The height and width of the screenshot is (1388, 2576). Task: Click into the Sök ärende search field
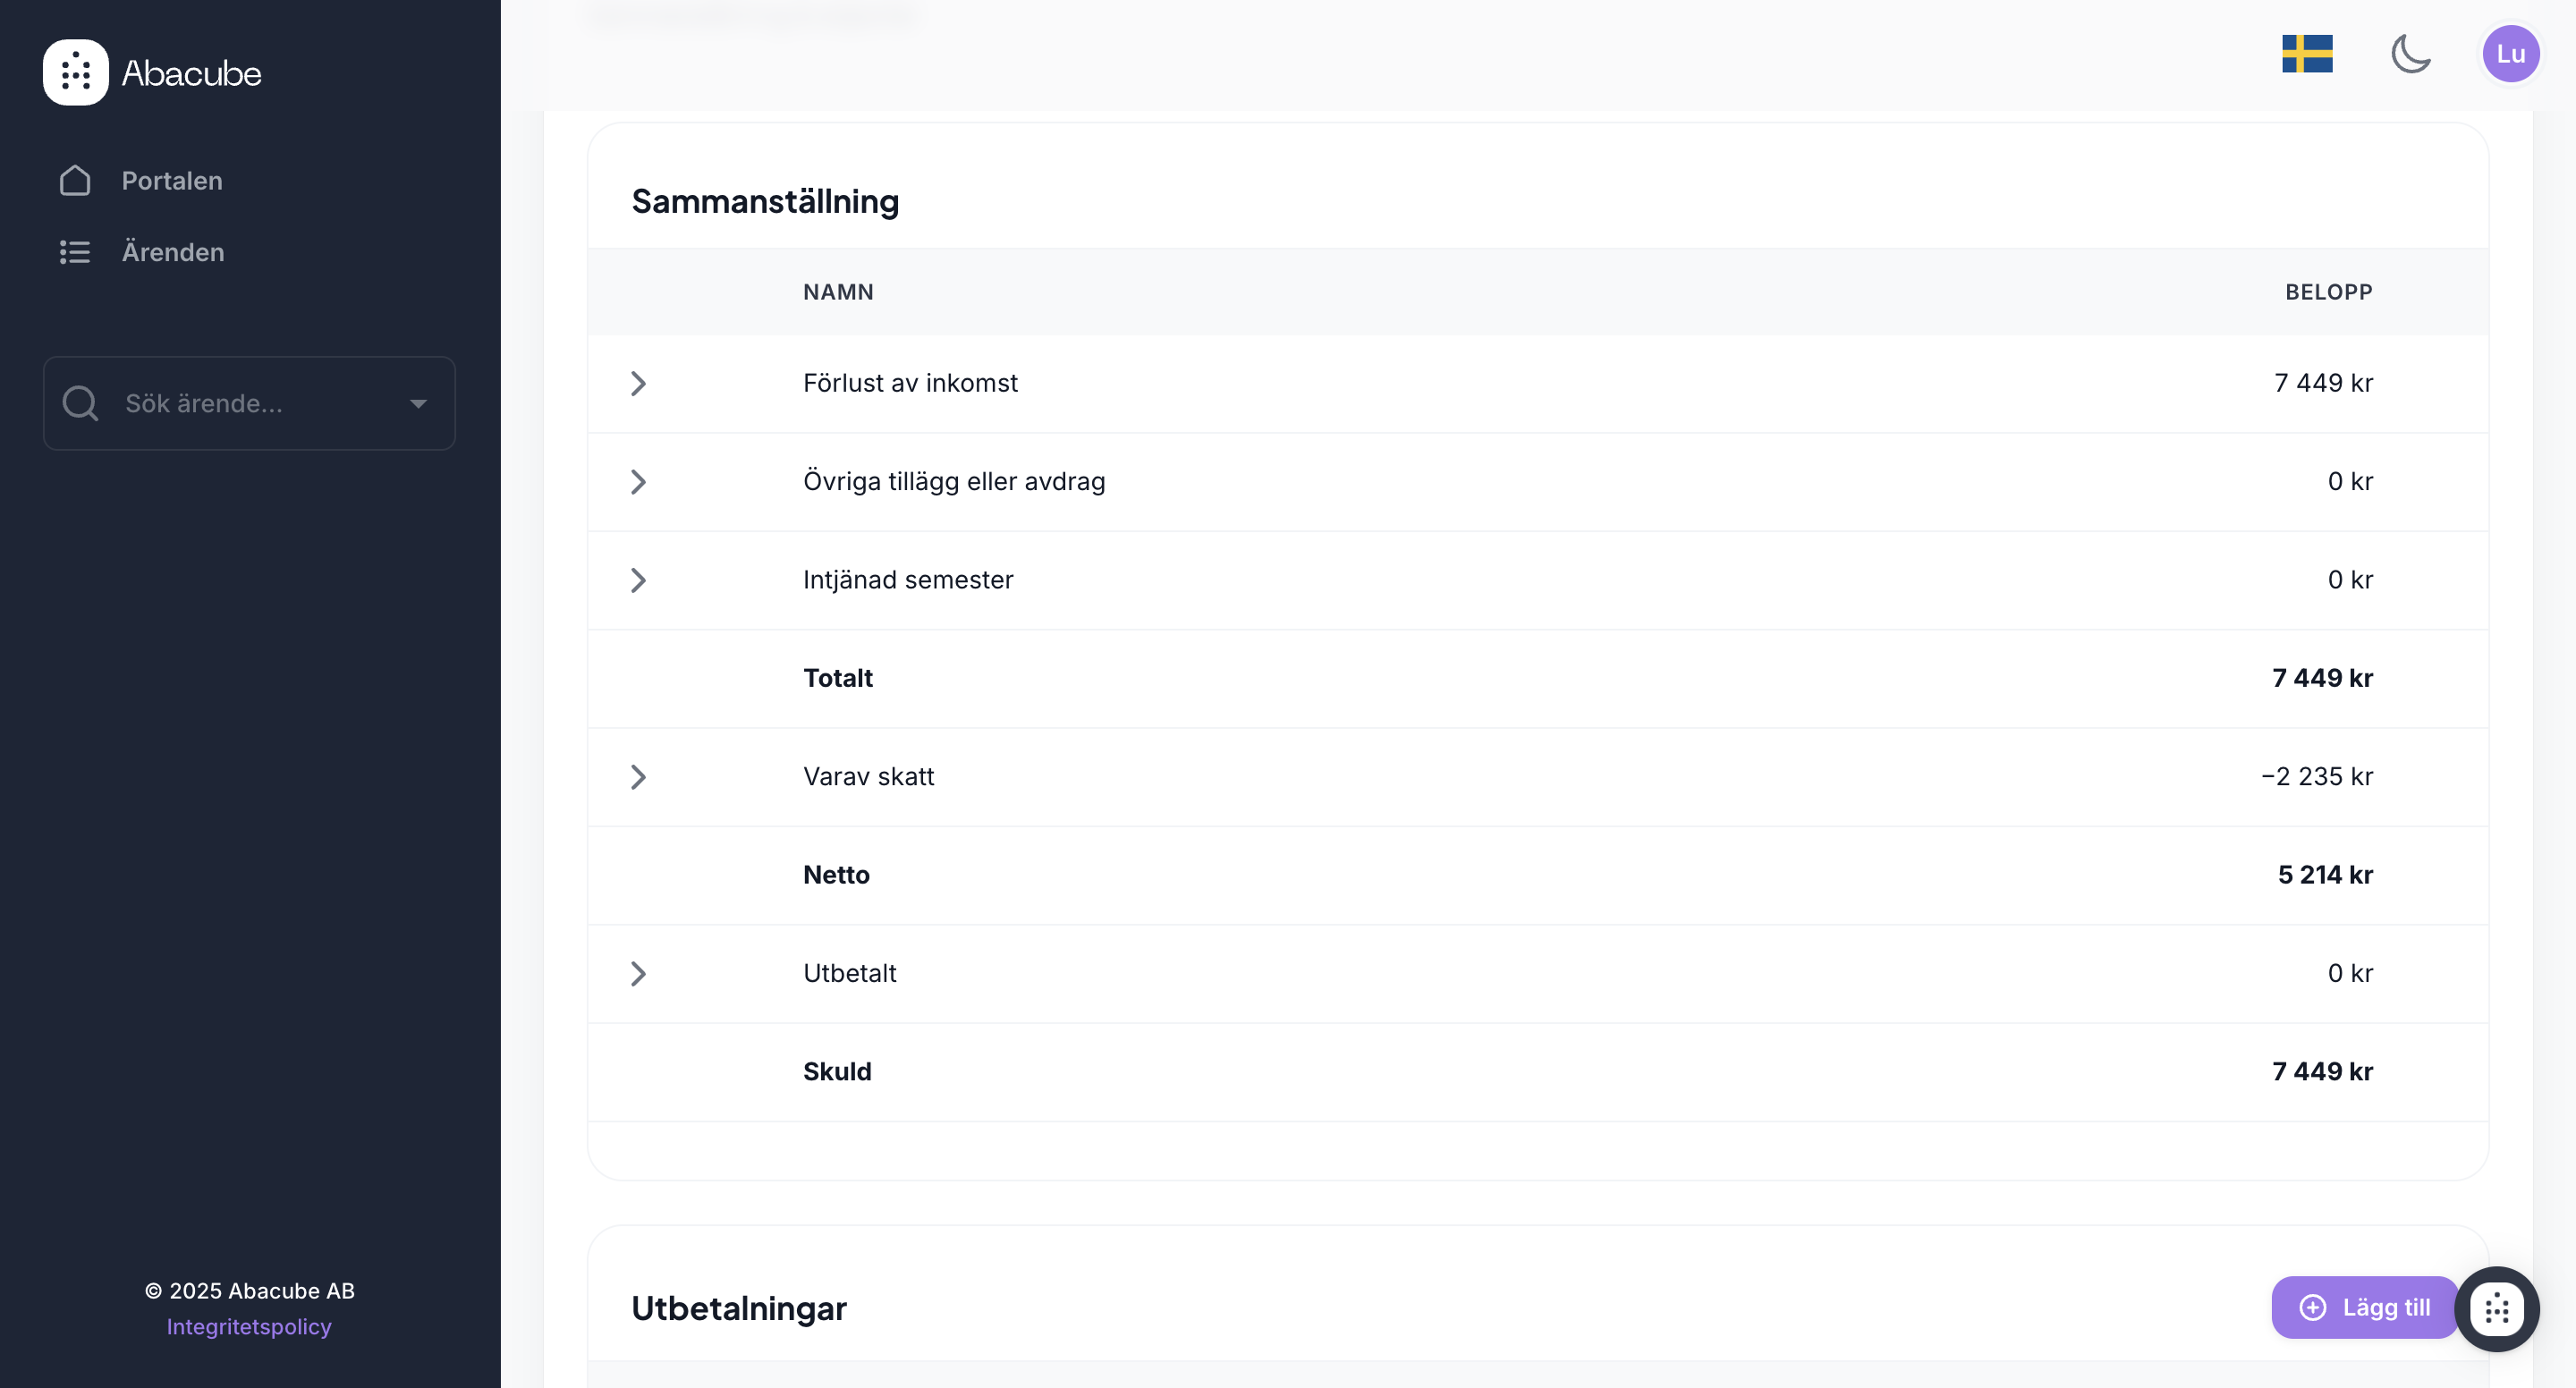tap(250, 404)
